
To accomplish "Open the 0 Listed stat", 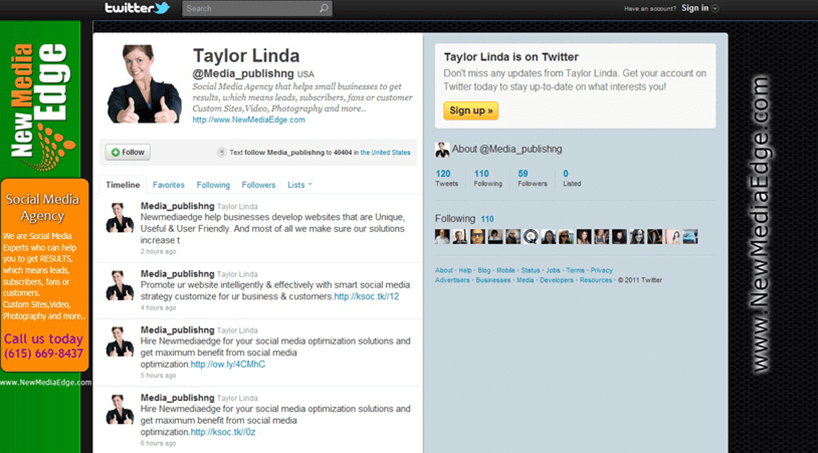I will coord(572,178).
